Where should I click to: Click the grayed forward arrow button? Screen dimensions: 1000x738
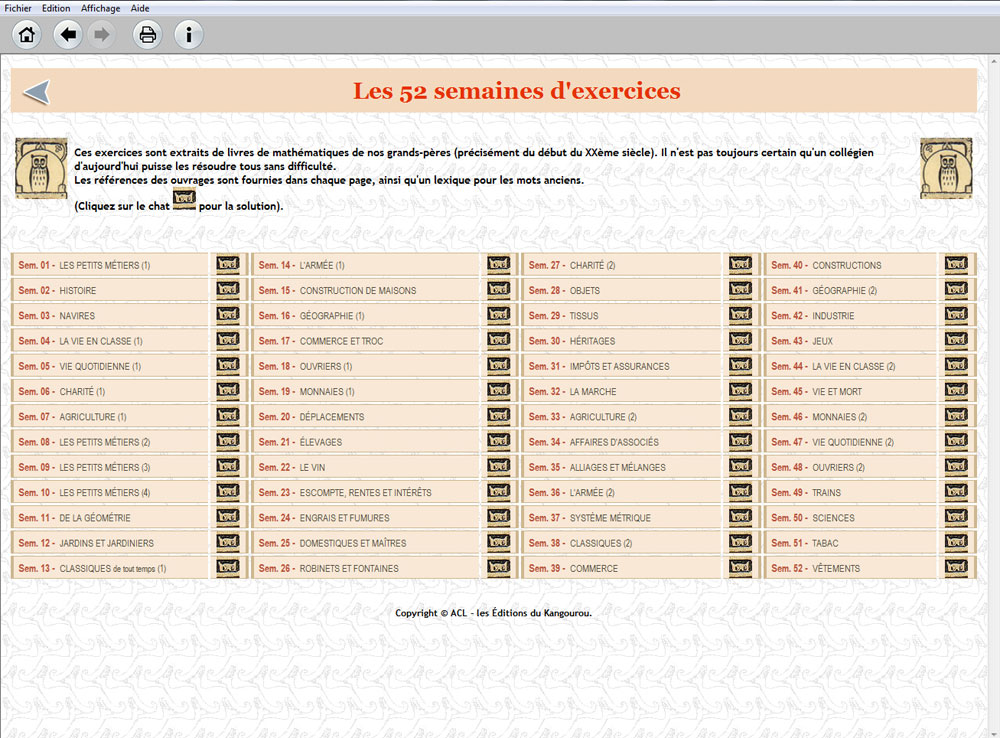[101, 35]
